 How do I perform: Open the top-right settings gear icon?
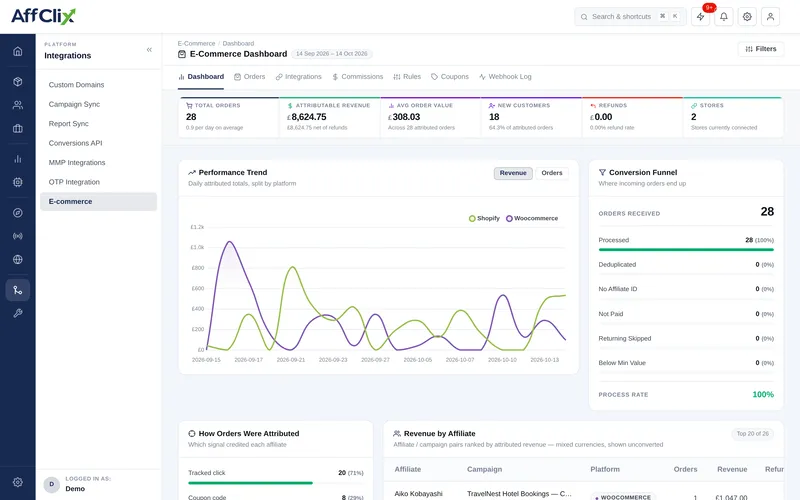click(x=747, y=16)
